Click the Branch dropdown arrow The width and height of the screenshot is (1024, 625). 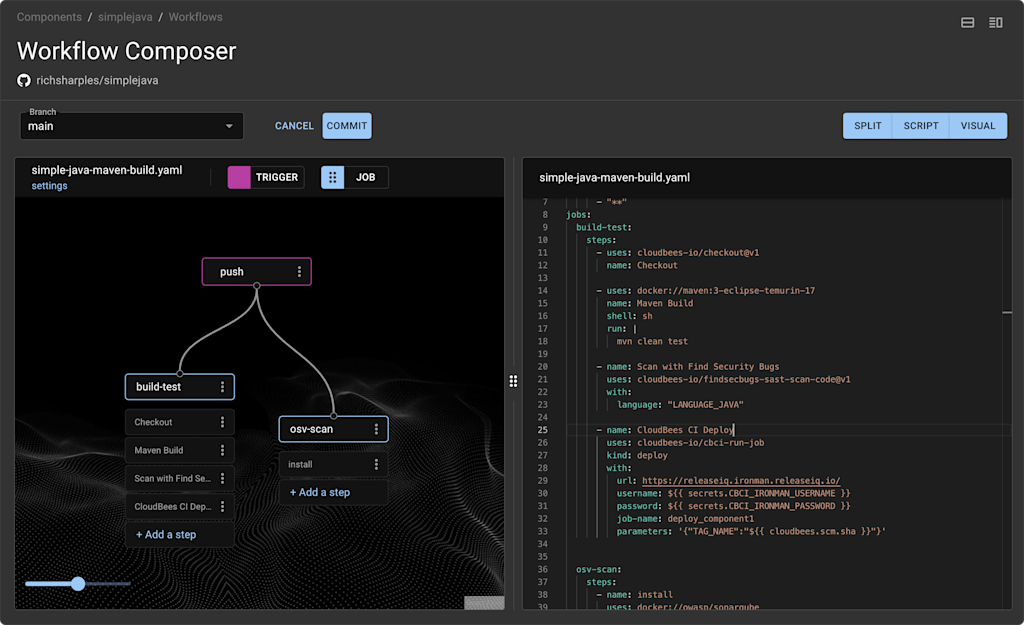[x=229, y=126]
